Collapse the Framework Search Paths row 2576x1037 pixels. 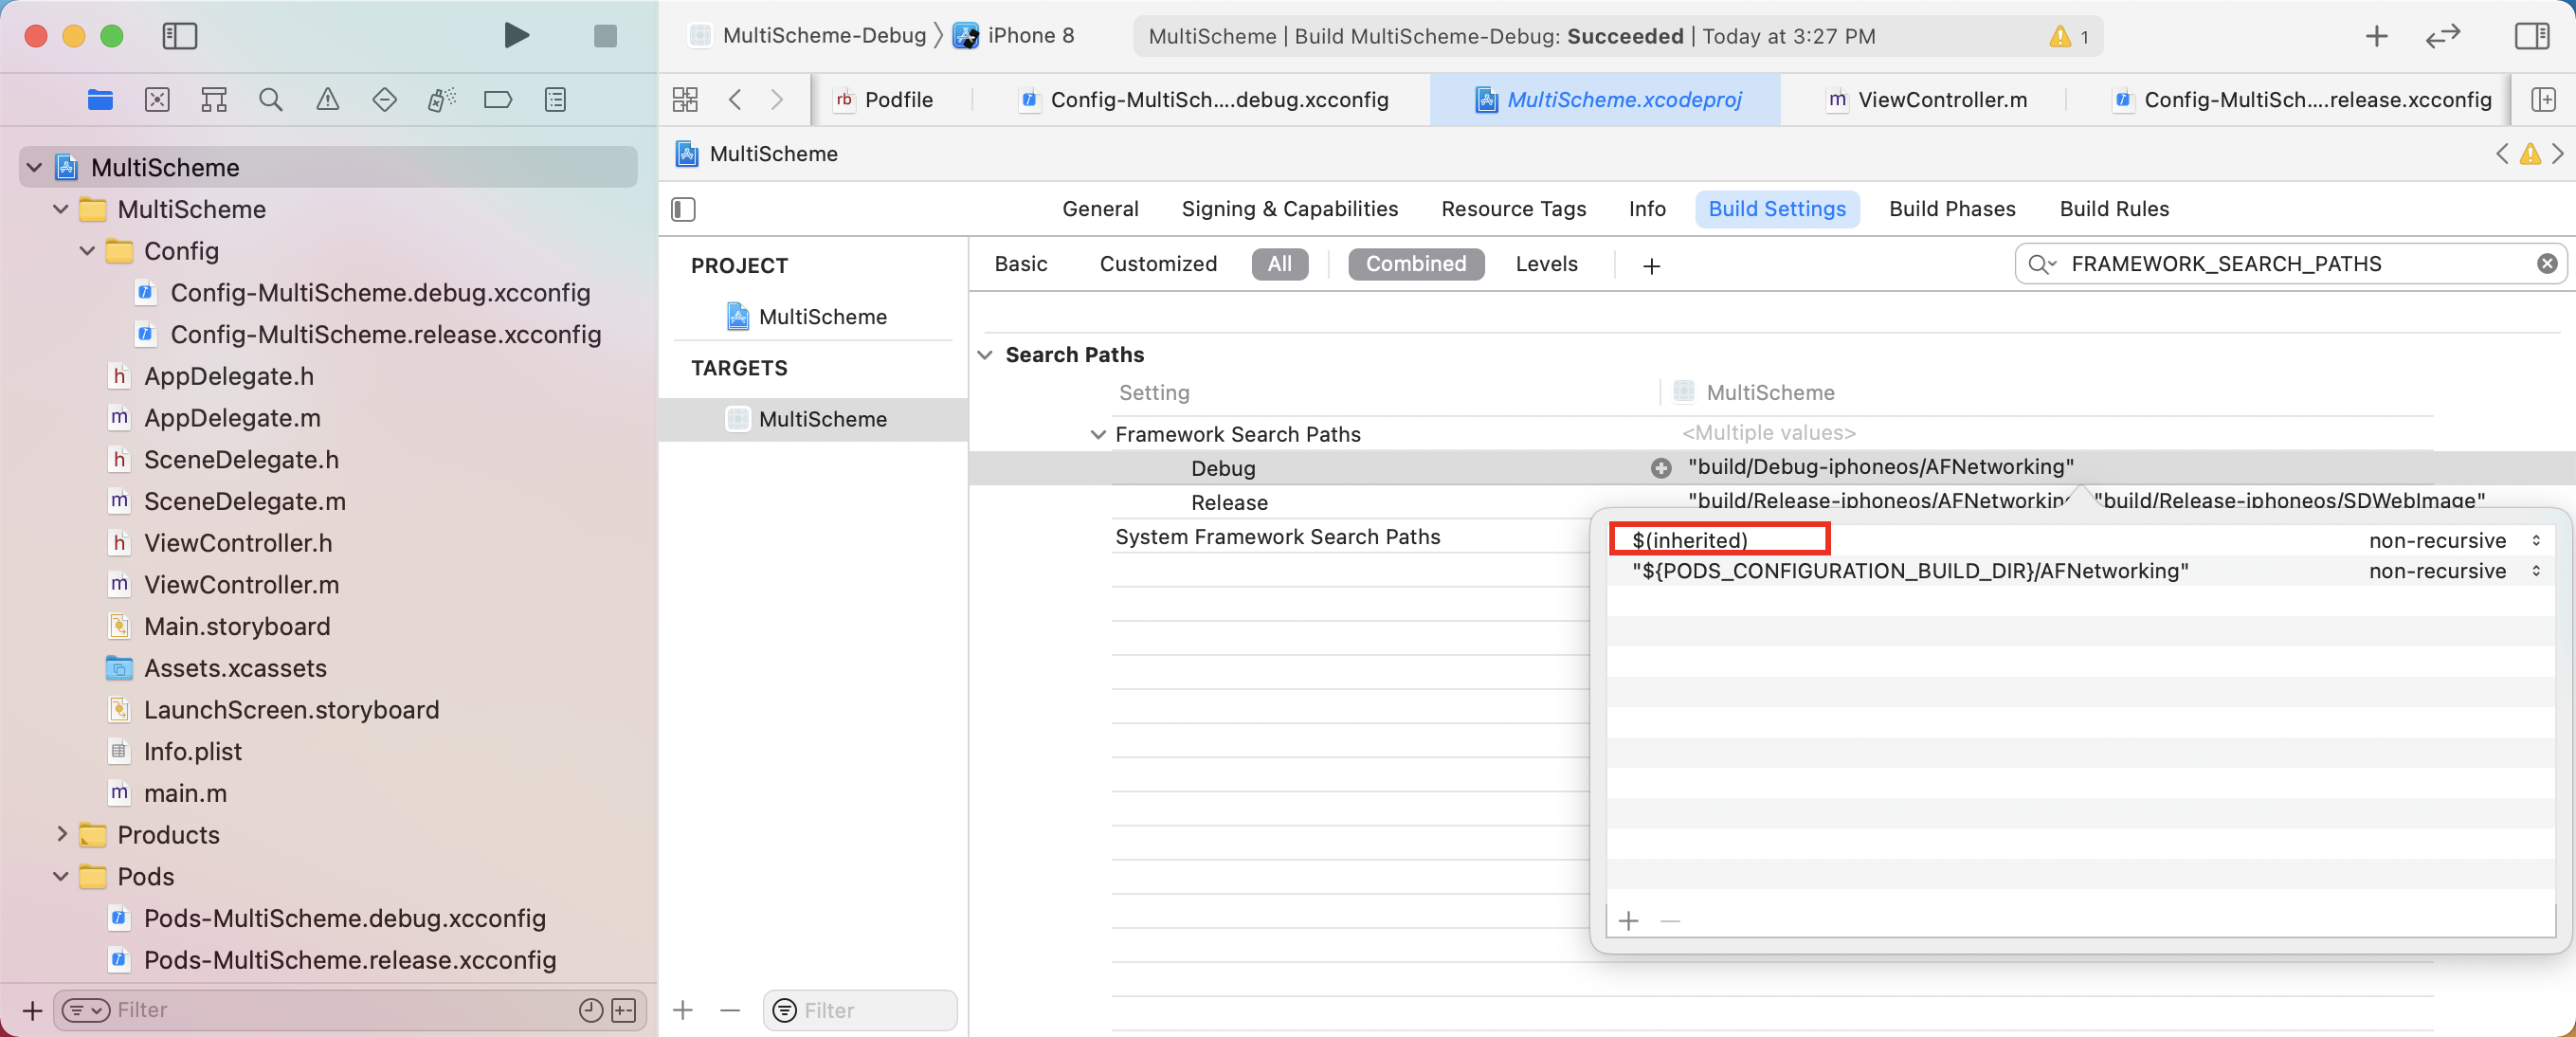1098,434
